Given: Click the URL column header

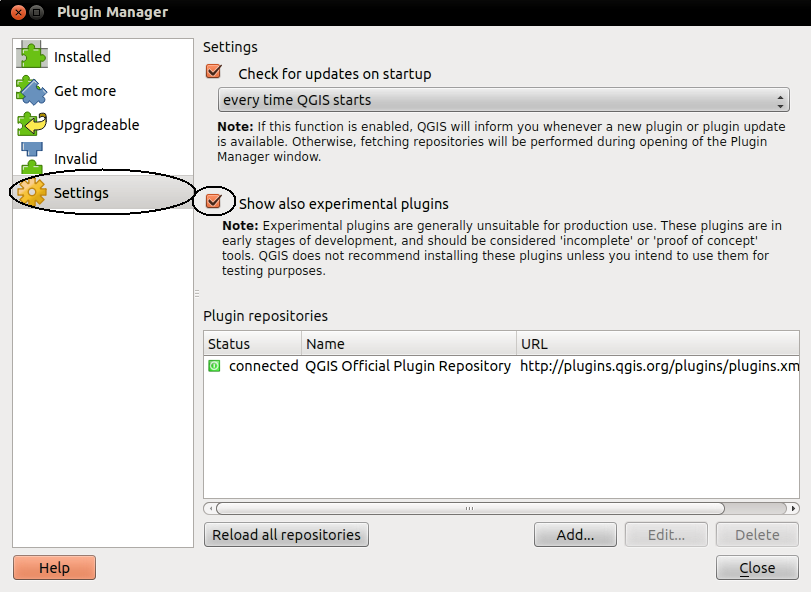Looking at the screenshot, I should (658, 344).
